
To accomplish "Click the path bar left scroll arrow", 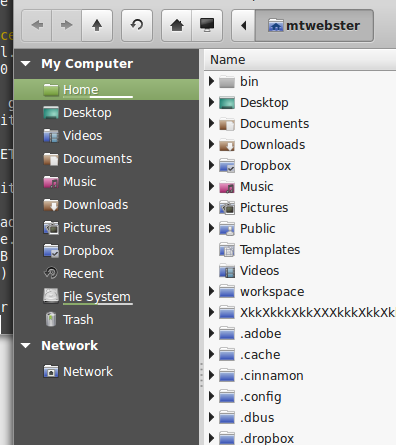I will (244, 25).
